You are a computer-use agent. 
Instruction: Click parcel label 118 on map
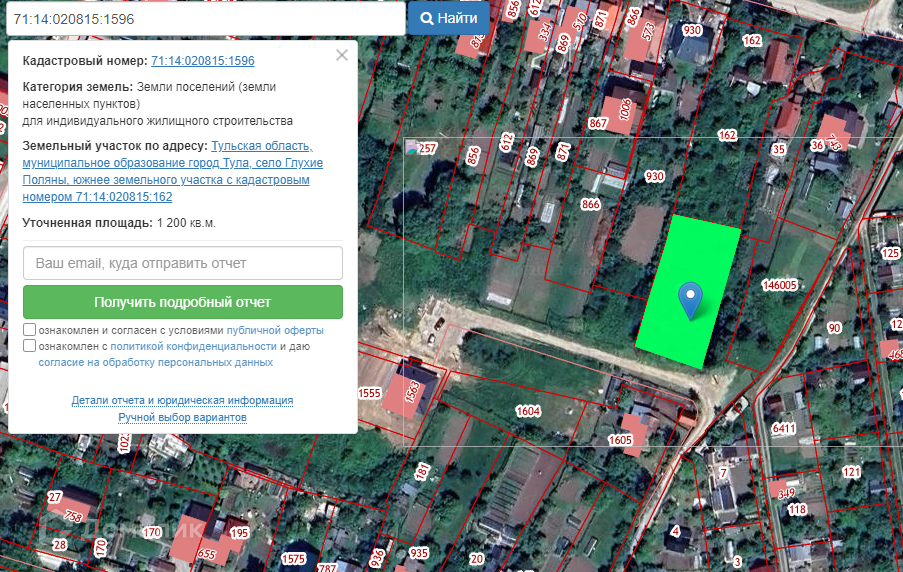click(x=797, y=509)
